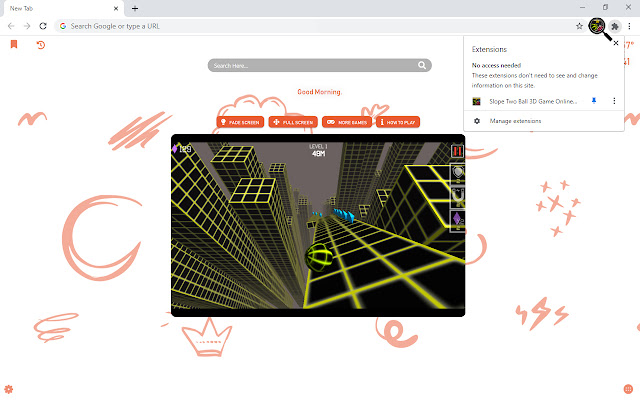Open the How To Play button
This screenshot has height=400, width=640.
click(398, 122)
